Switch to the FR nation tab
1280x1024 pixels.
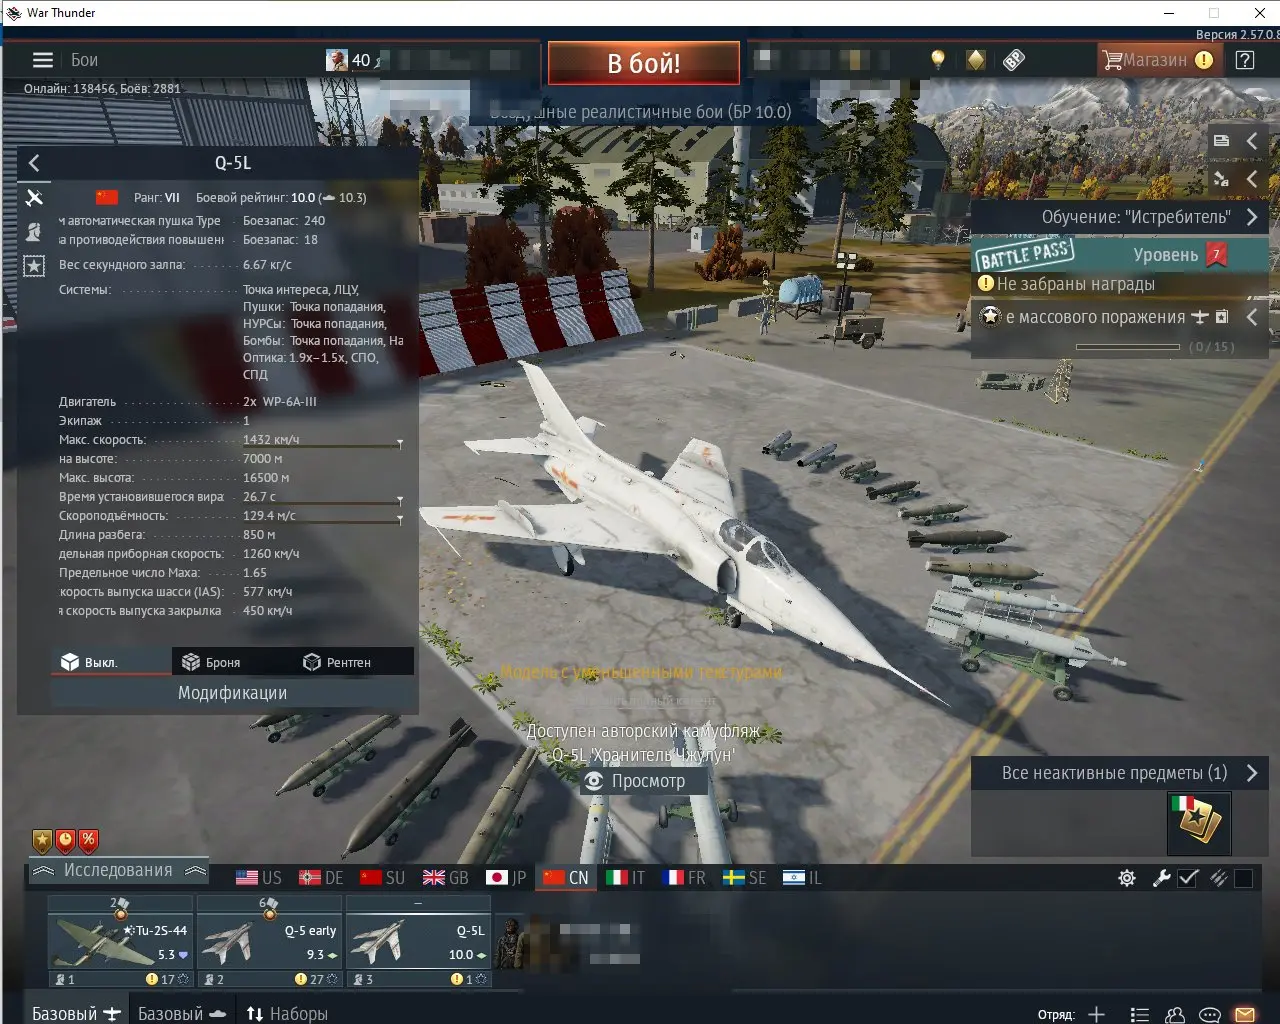pyautogui.click(x=685, y=878)
